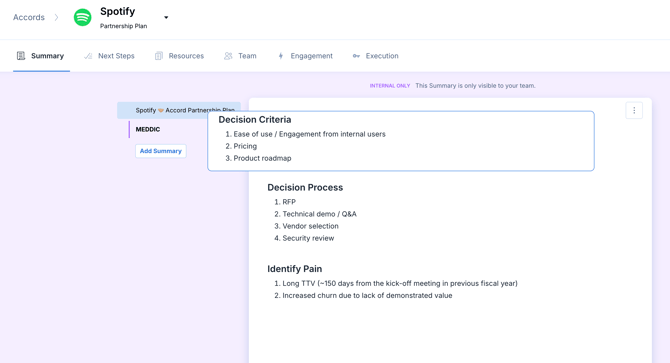Image resolution: width=670 pixels, height=363 pixels.
Task: Click the 'Product roadmap' list item
Action: pos(262,158)
